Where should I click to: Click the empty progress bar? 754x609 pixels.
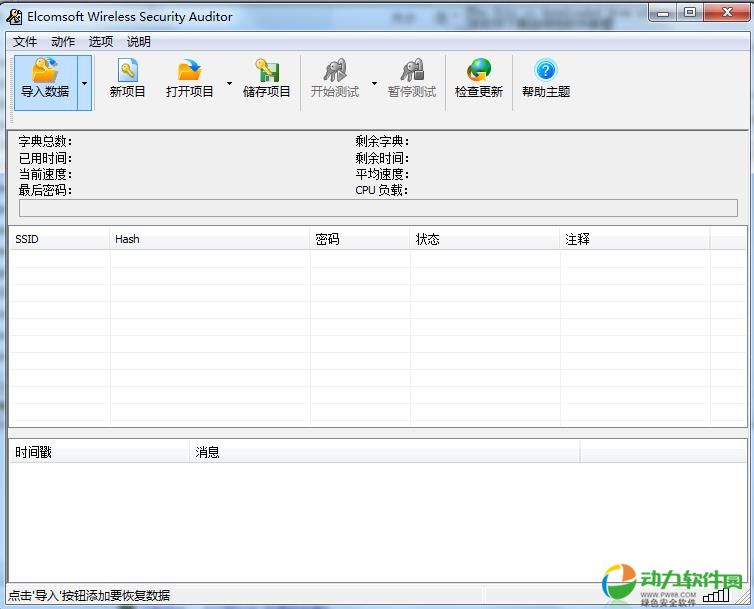pos(378,208)
